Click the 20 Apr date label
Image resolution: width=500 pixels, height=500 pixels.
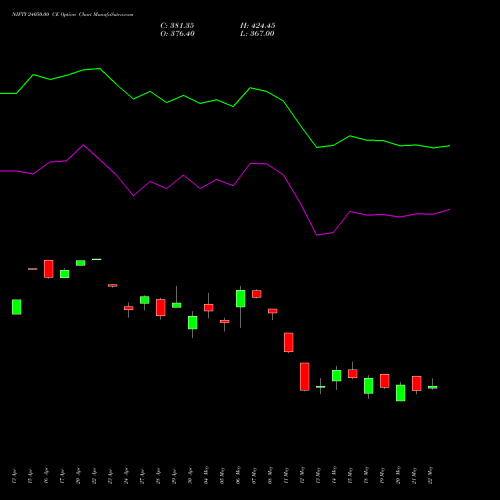[x=78, y=476]
